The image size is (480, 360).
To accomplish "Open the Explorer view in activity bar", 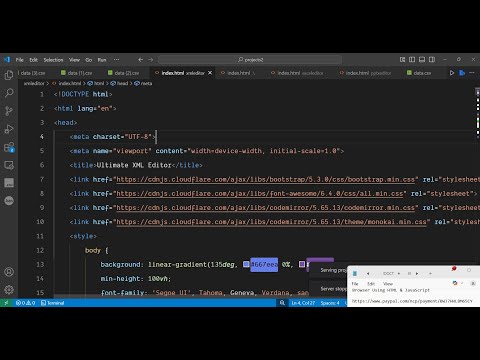I will pyautogui.click(x=9, y=75).
